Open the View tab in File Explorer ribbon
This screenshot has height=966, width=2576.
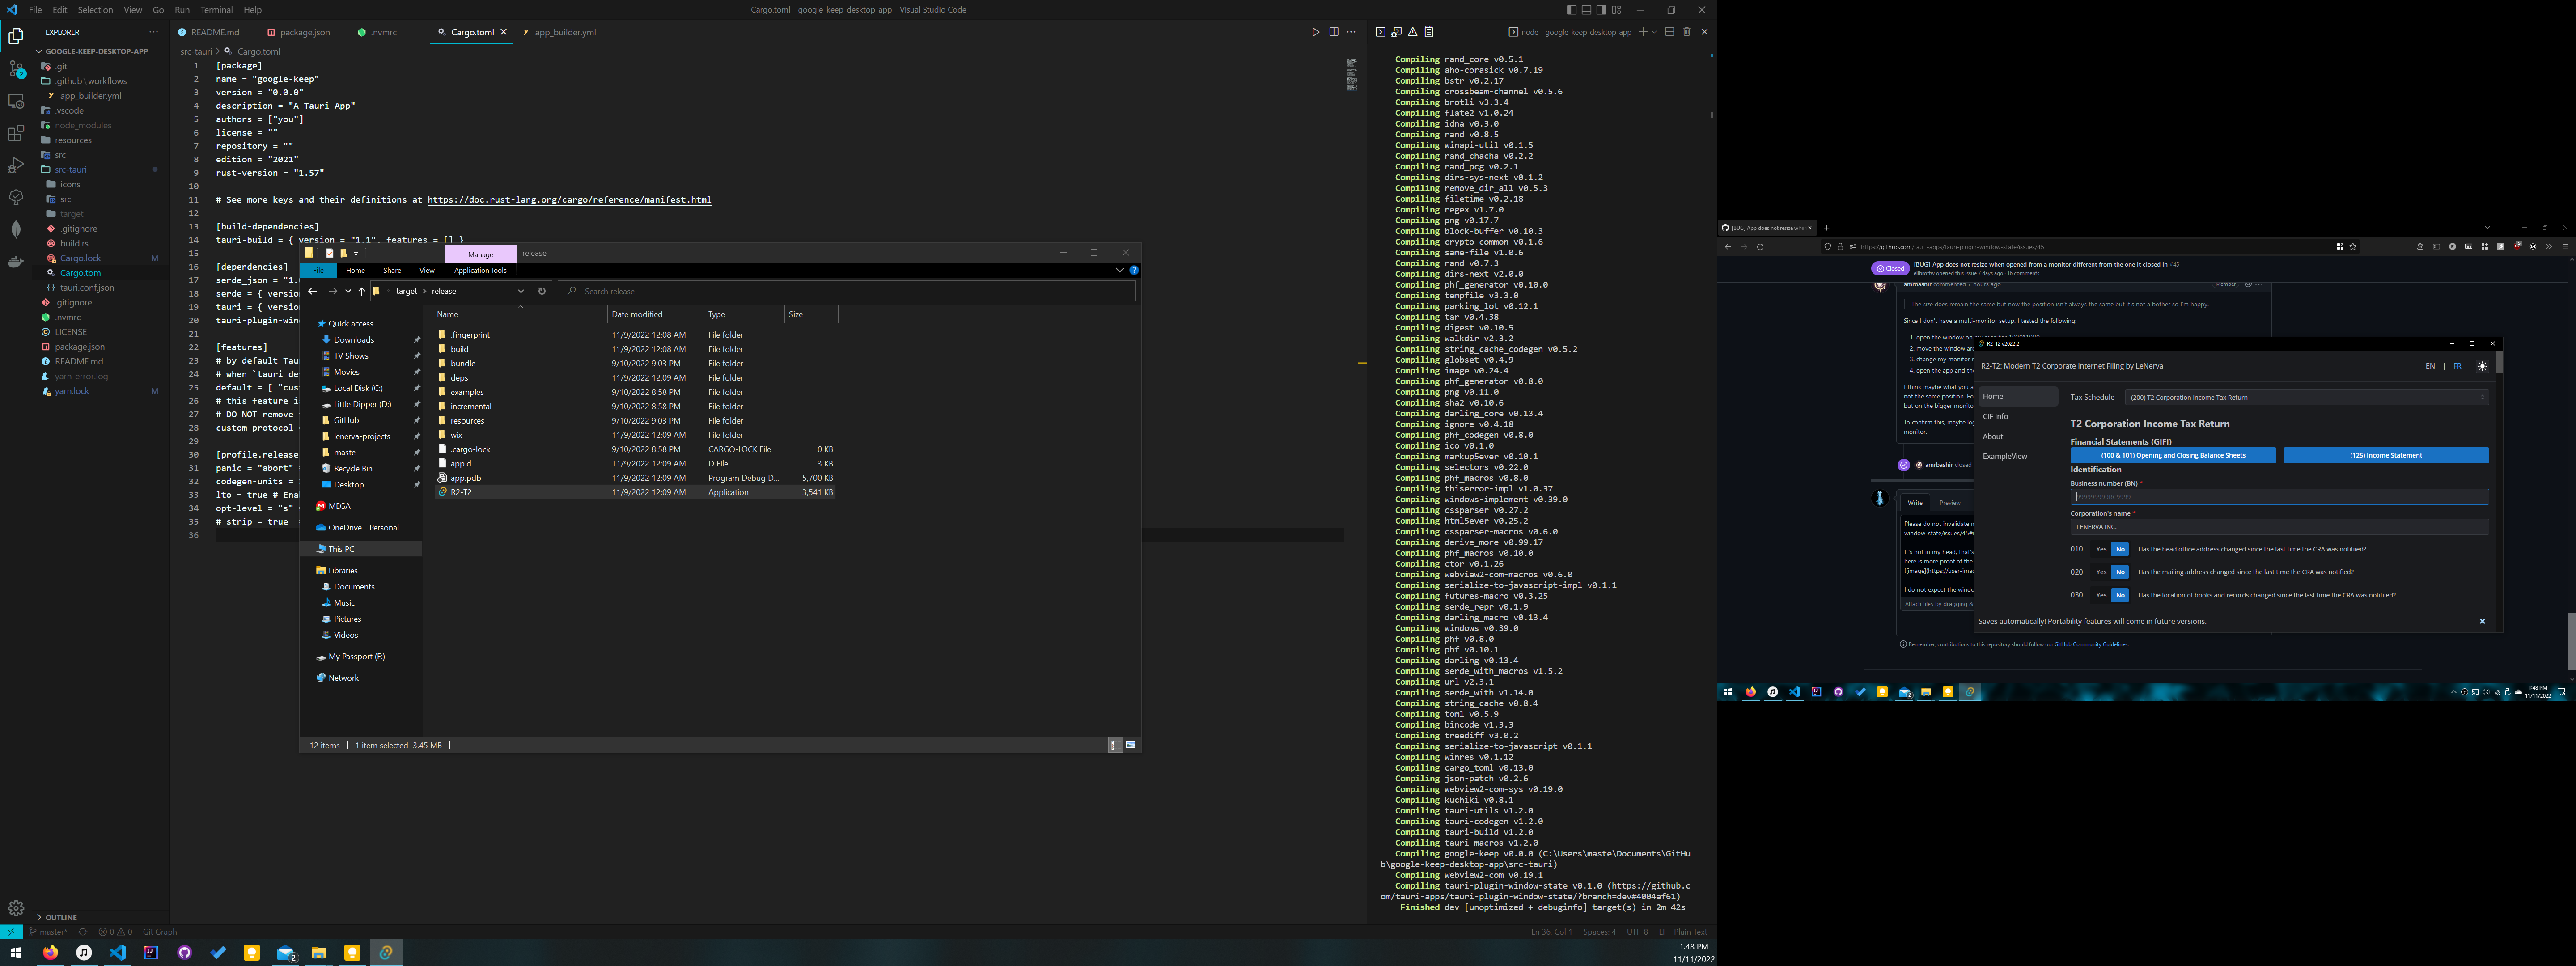click(427, 270)
